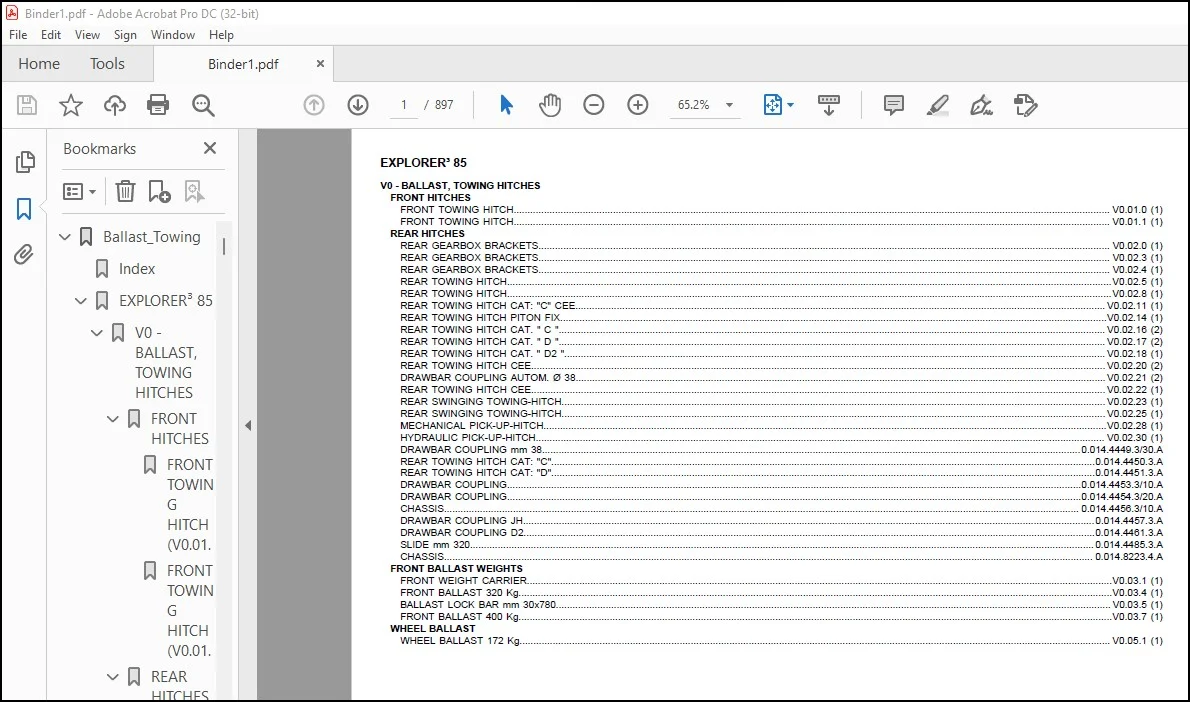This screenshot has height=702, width=1190.
Task: Click the upload to cloud icon
Action: [x=115, y=105]
